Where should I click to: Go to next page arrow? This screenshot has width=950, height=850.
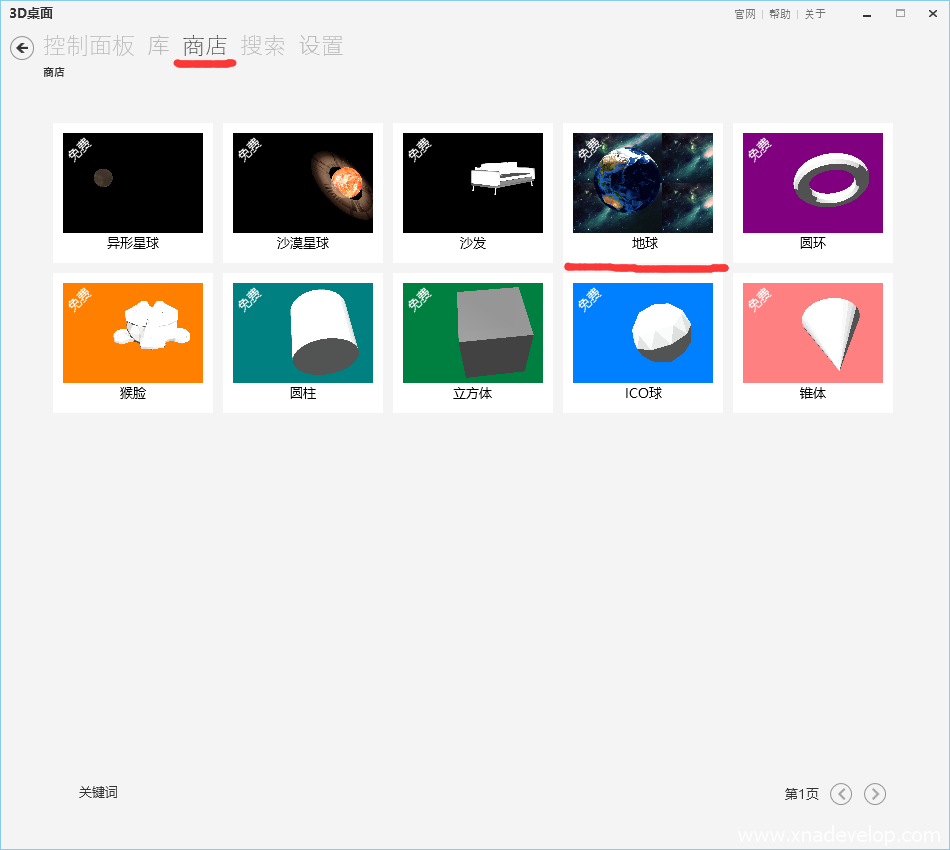coord(875,794)
